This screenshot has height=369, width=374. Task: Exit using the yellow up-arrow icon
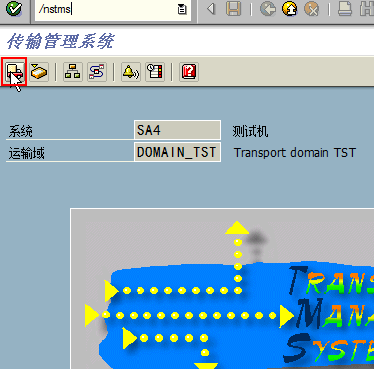click(290, 9)
